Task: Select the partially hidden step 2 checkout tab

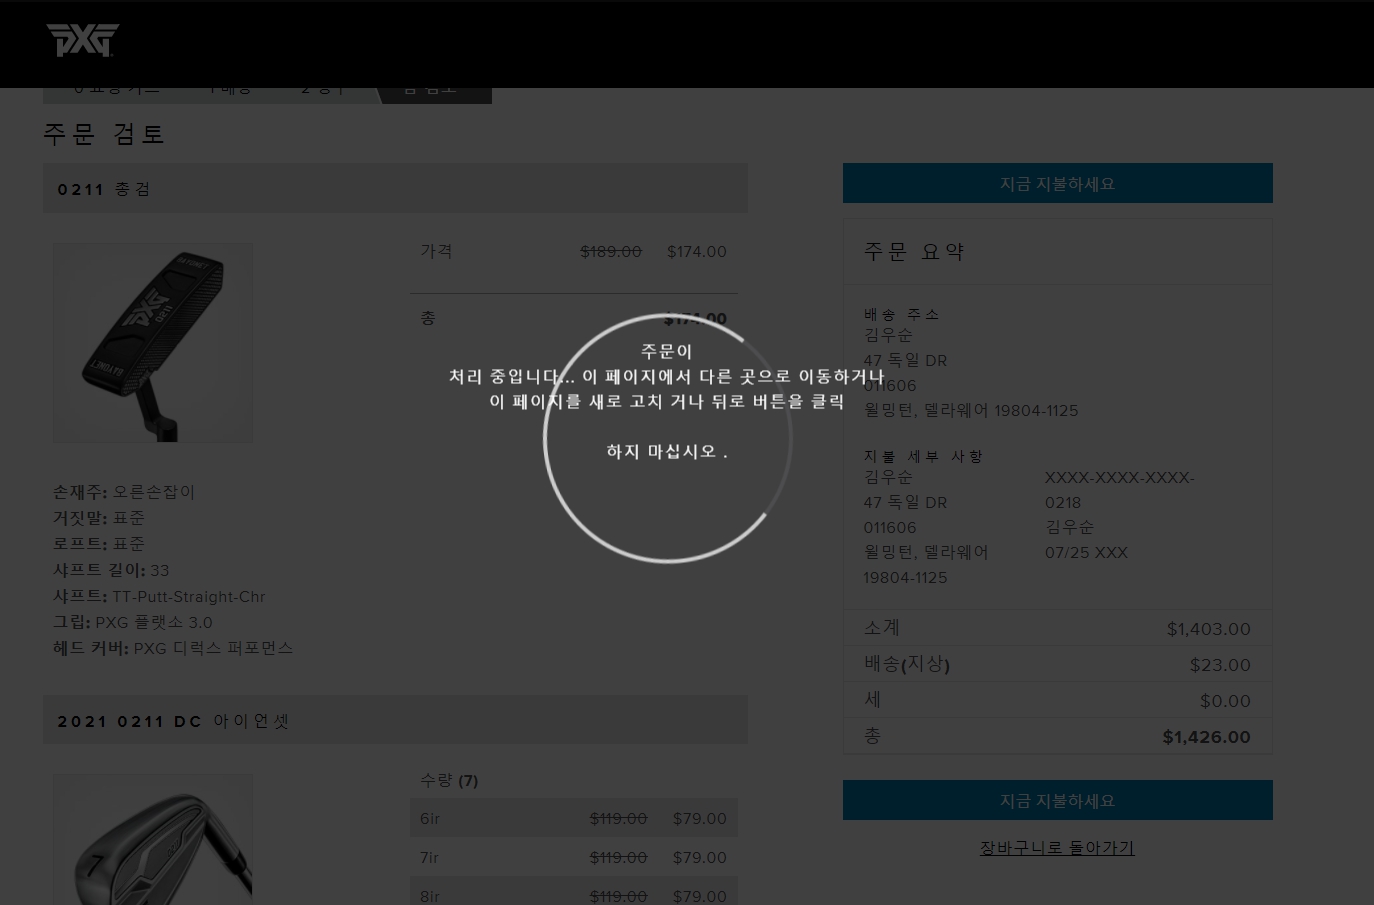Action: (x=322, y=93)
